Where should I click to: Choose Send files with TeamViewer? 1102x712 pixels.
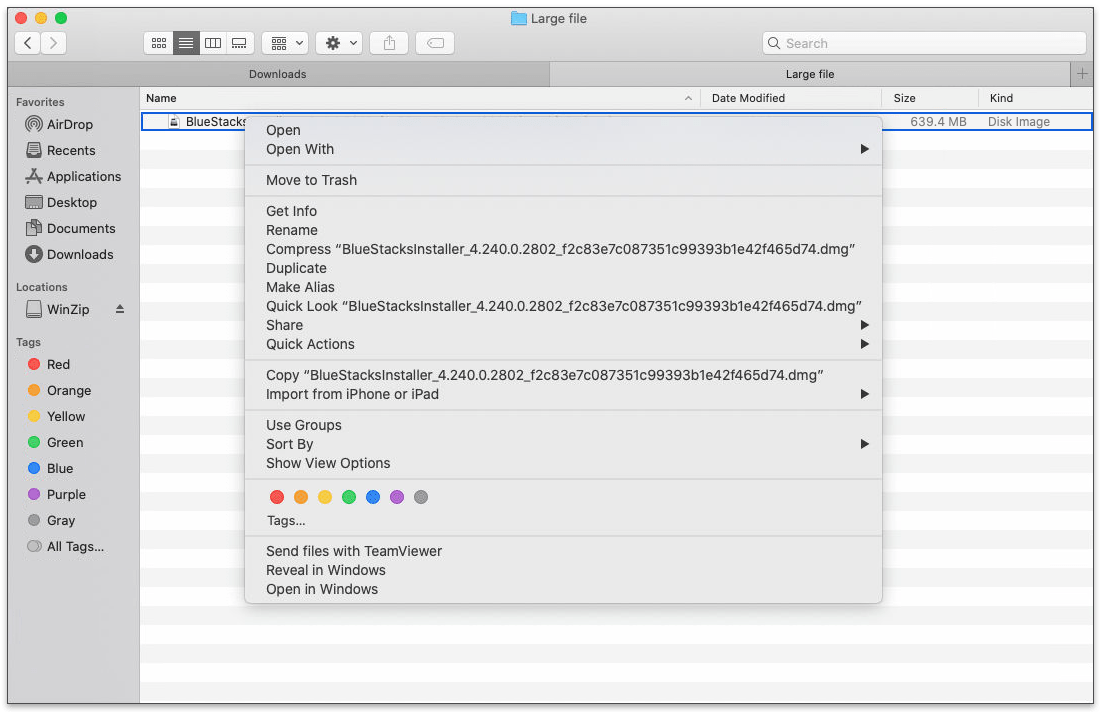(x=563, y=550)
